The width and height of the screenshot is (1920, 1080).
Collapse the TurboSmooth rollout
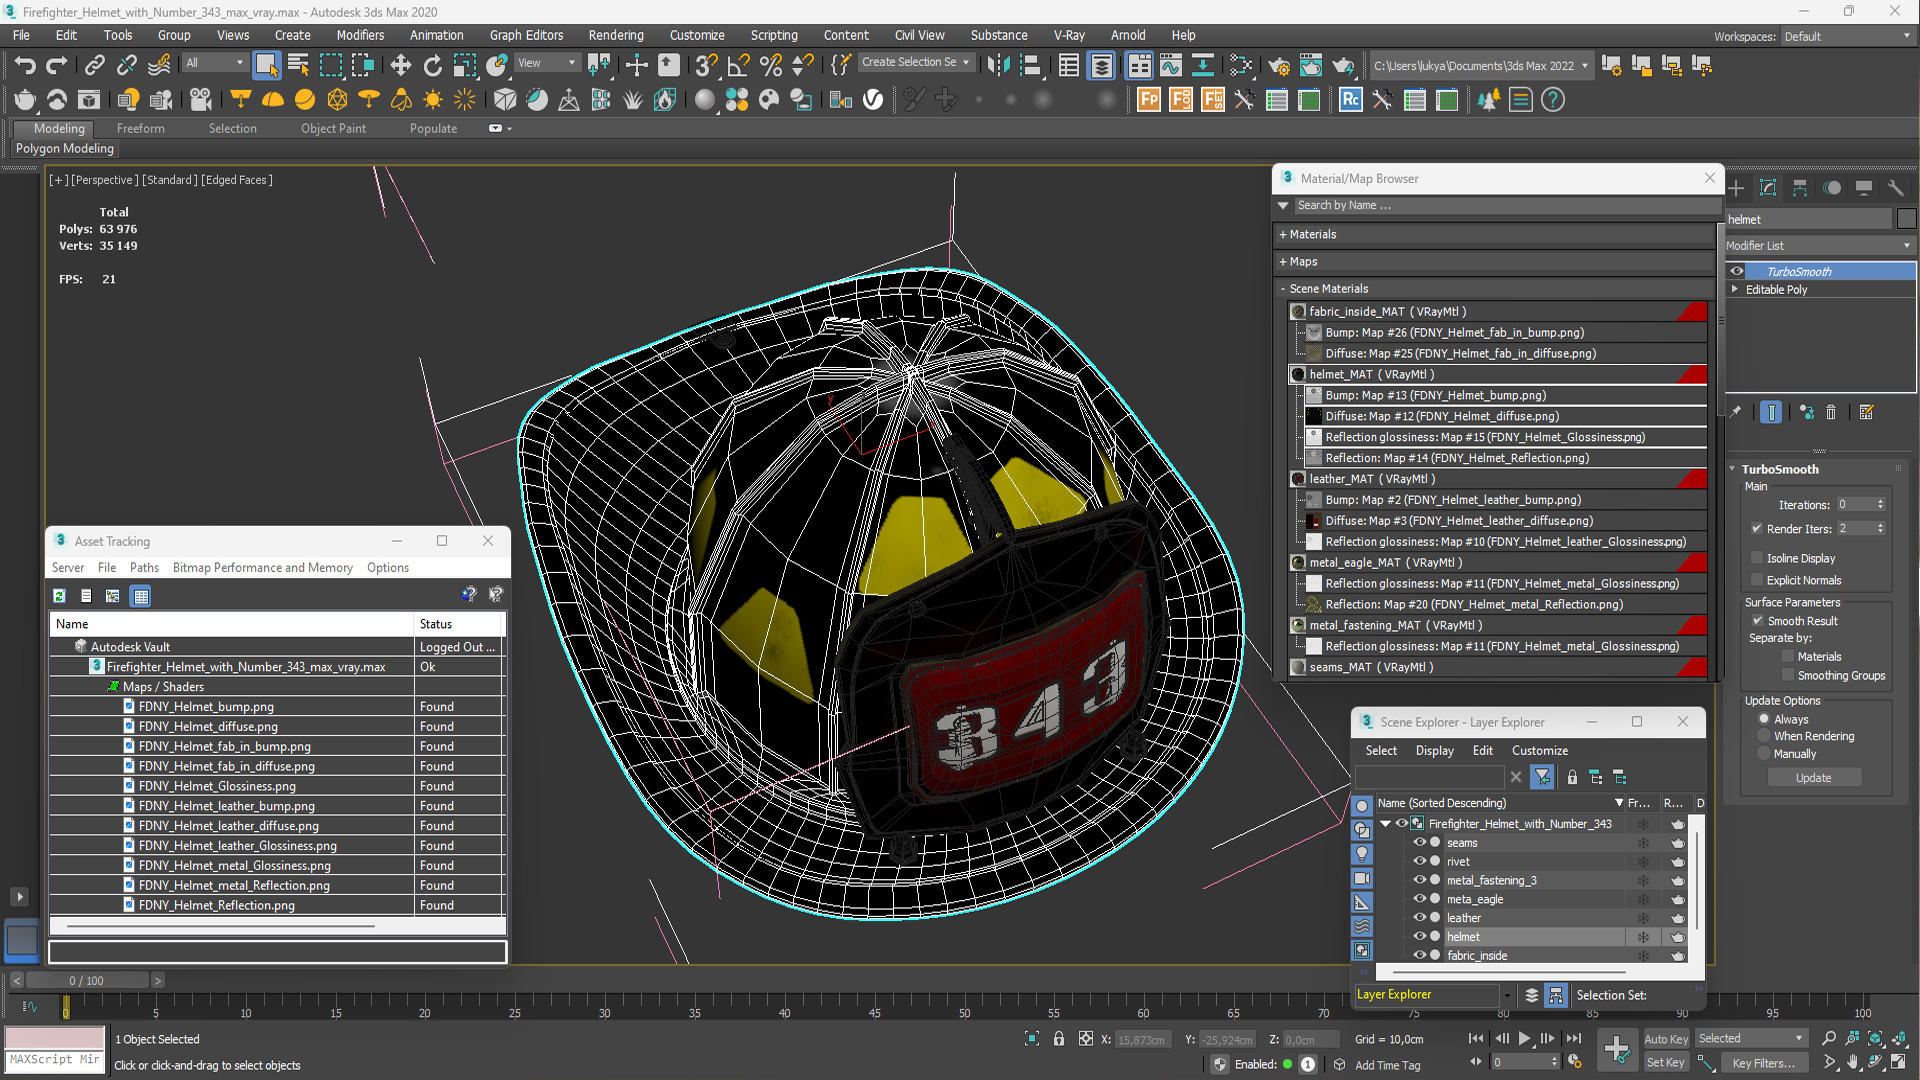pos(1733,469)
